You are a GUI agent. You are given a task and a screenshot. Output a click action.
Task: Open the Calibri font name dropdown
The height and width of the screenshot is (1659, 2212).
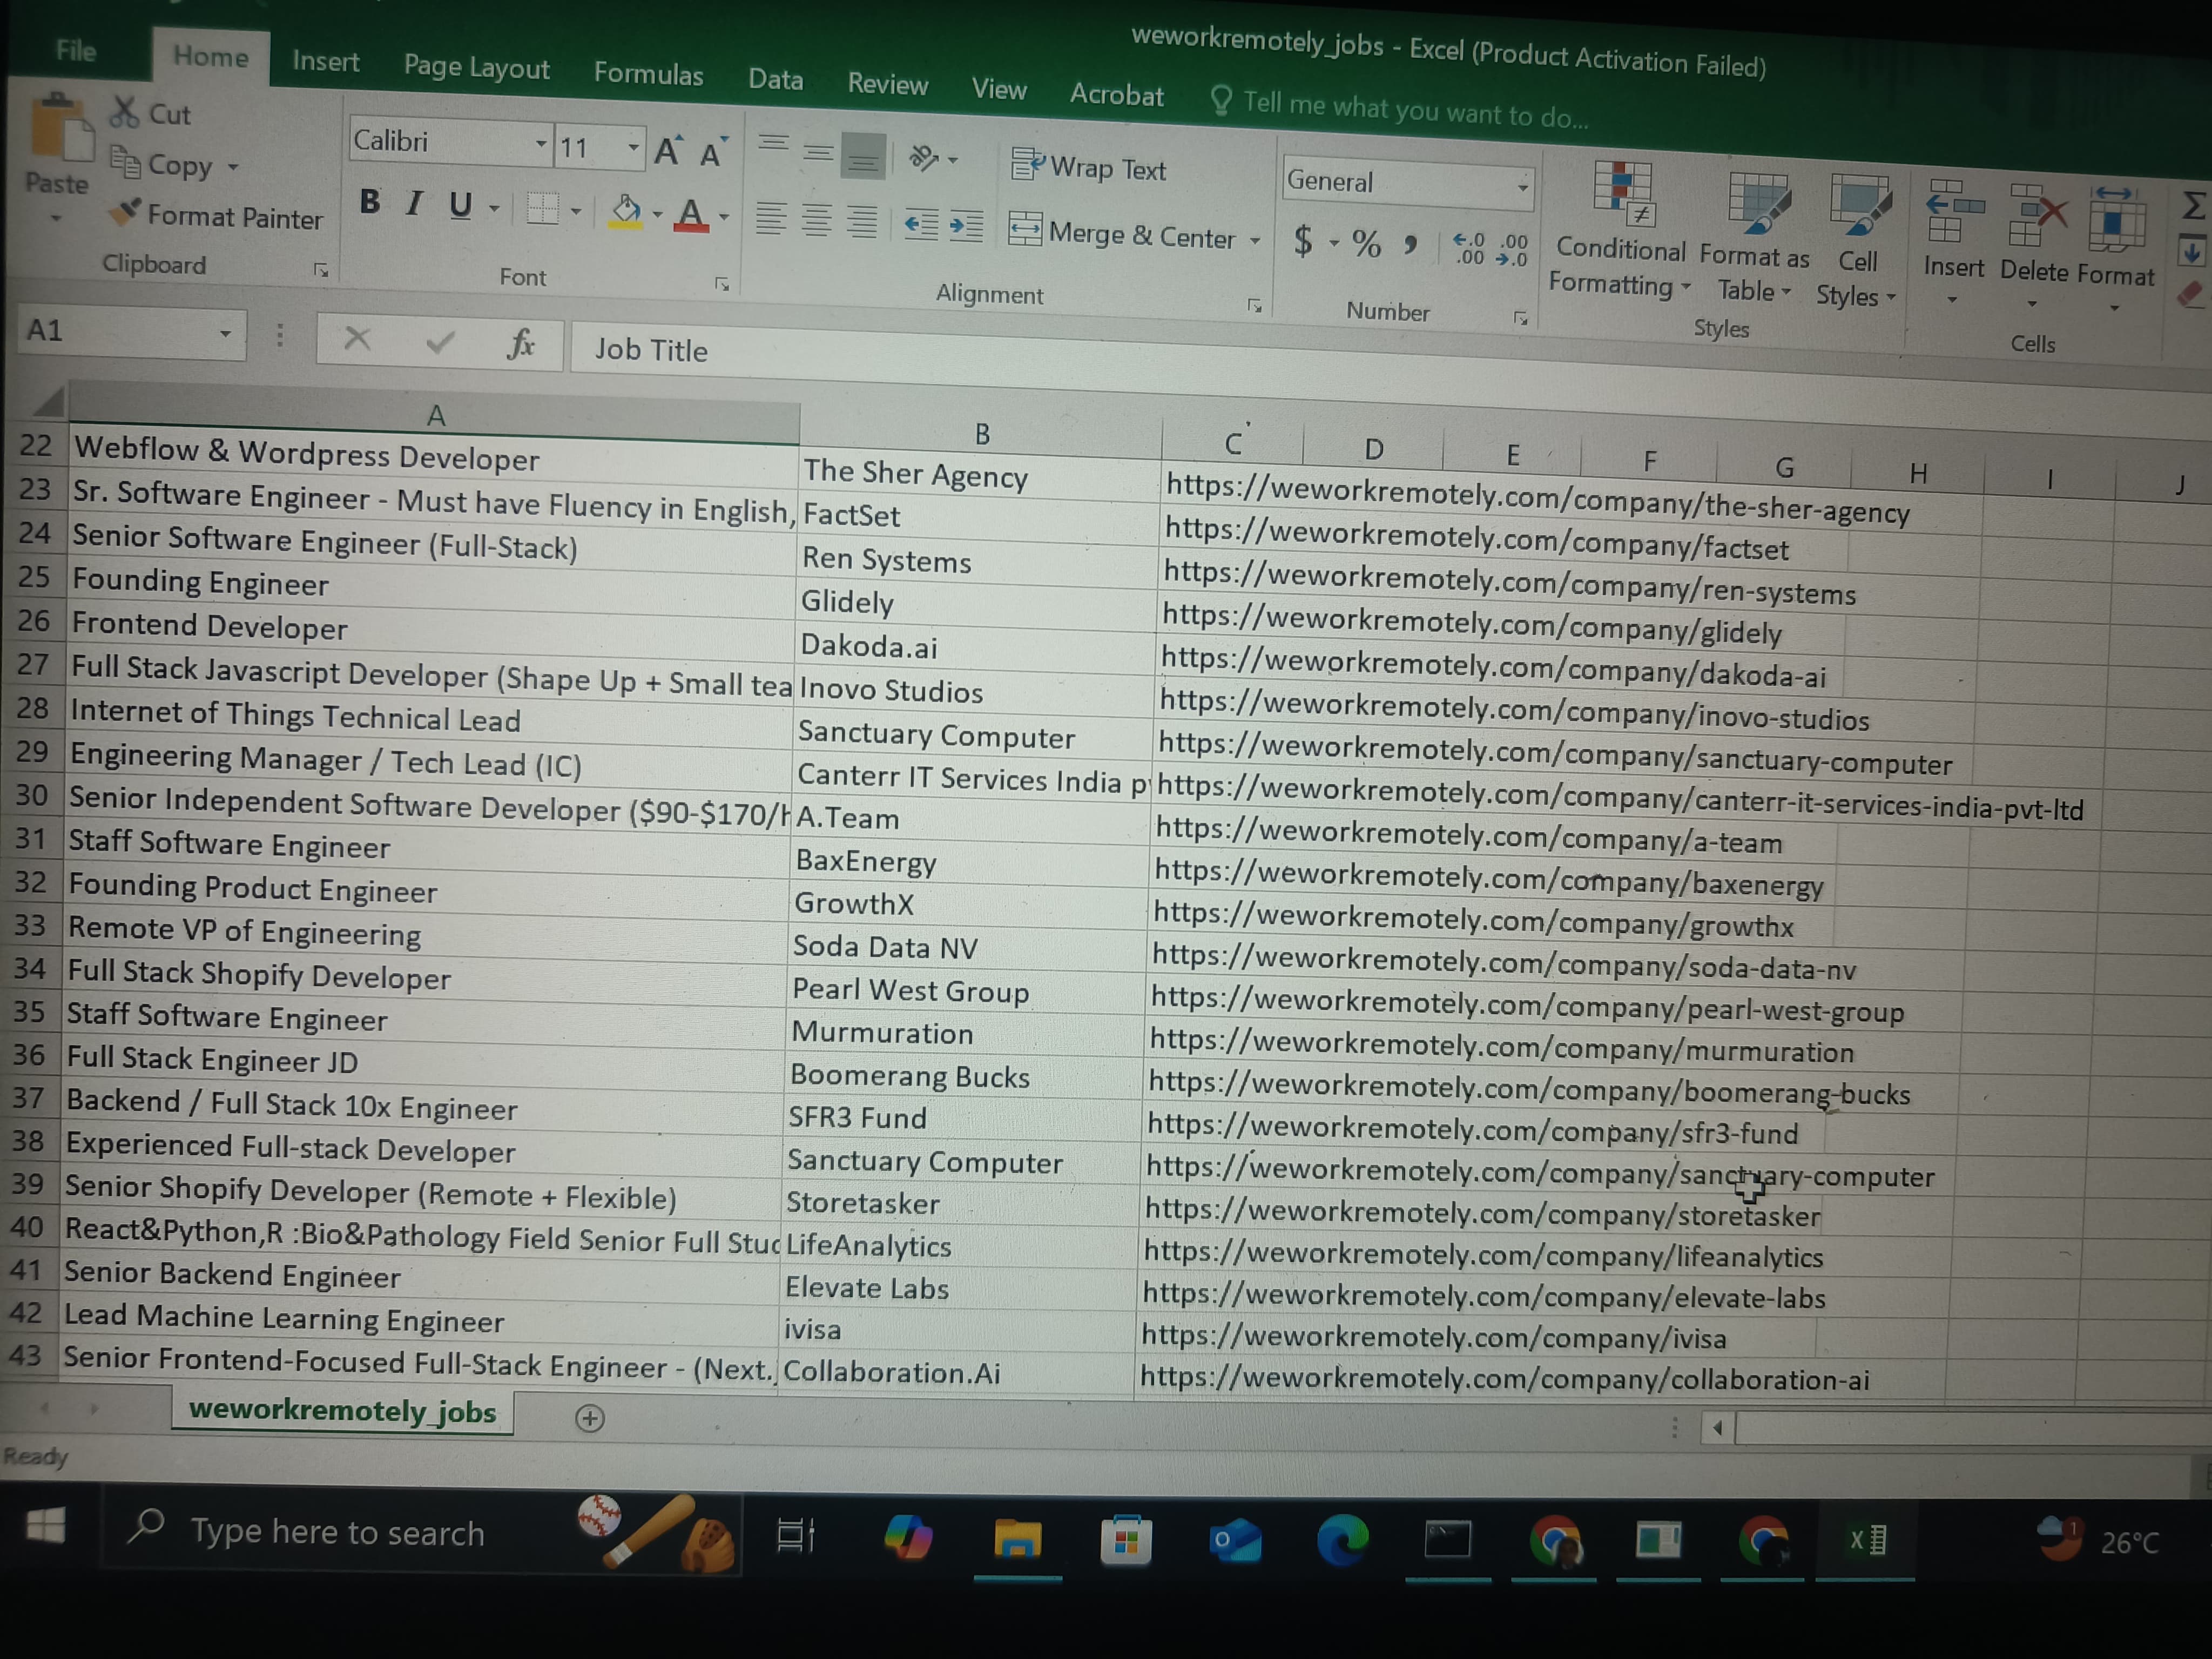[540, 144]
